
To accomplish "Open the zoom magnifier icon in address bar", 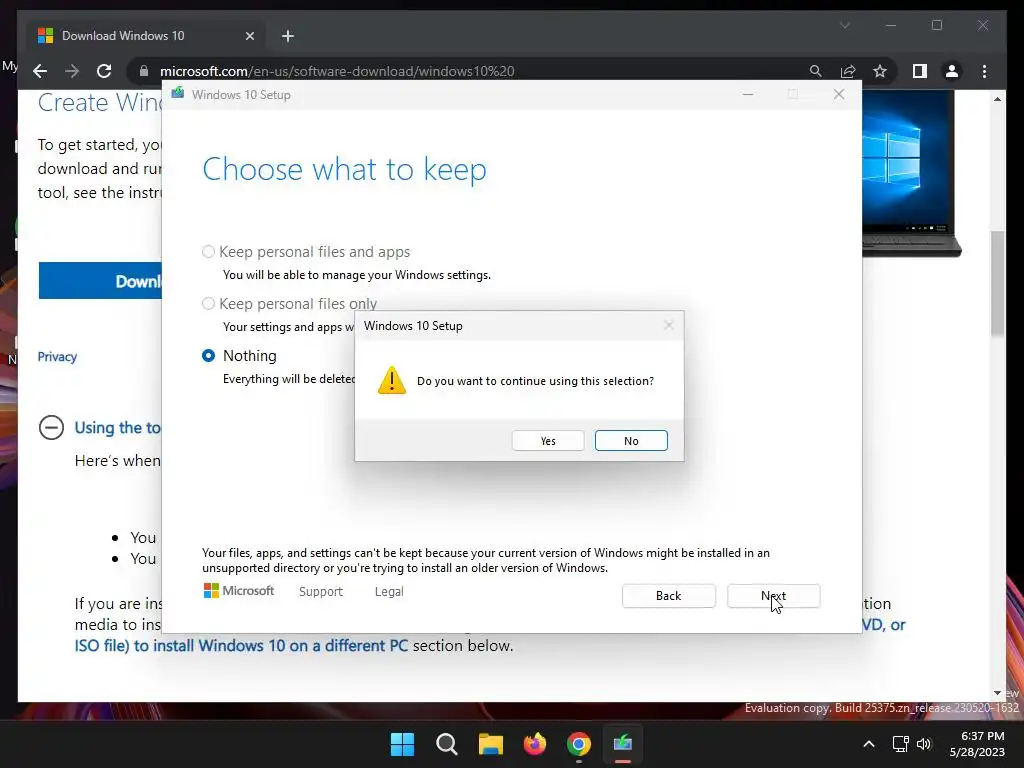I will pos(816,71).
